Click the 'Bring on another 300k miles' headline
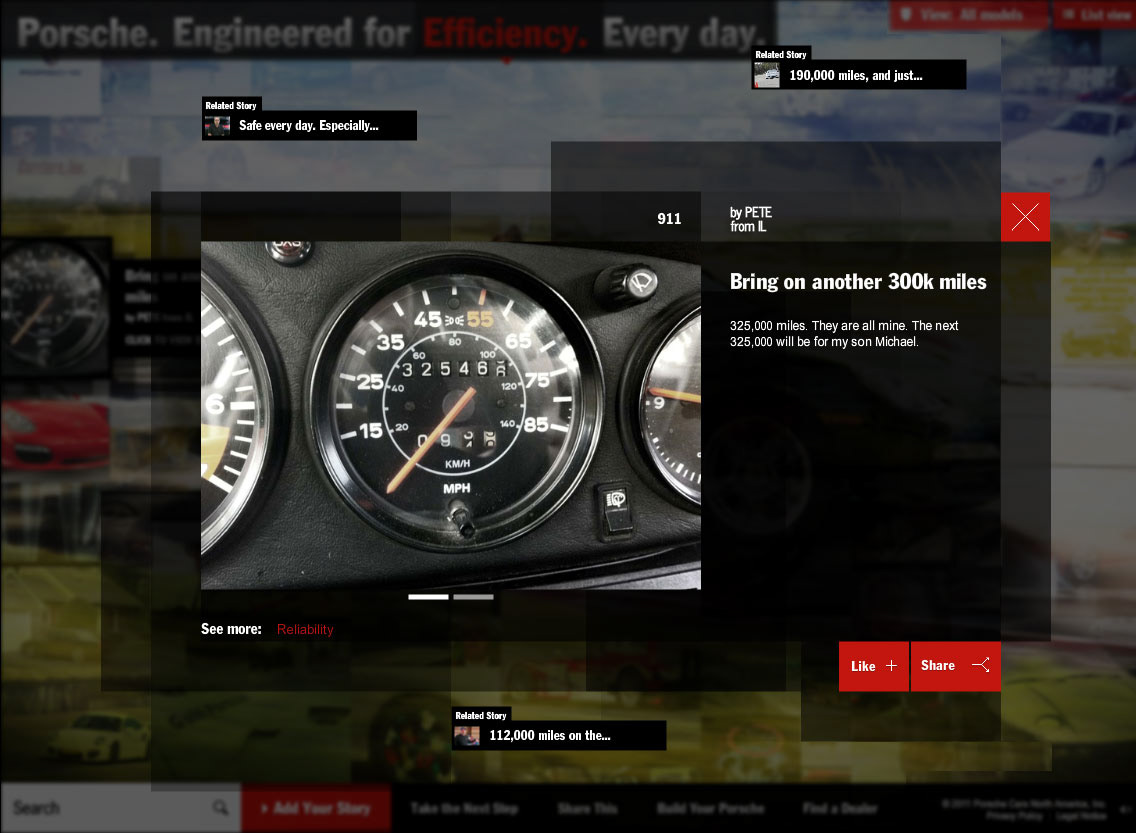The height and width of the screenshot is (833, 1136). tap(858, 282)
